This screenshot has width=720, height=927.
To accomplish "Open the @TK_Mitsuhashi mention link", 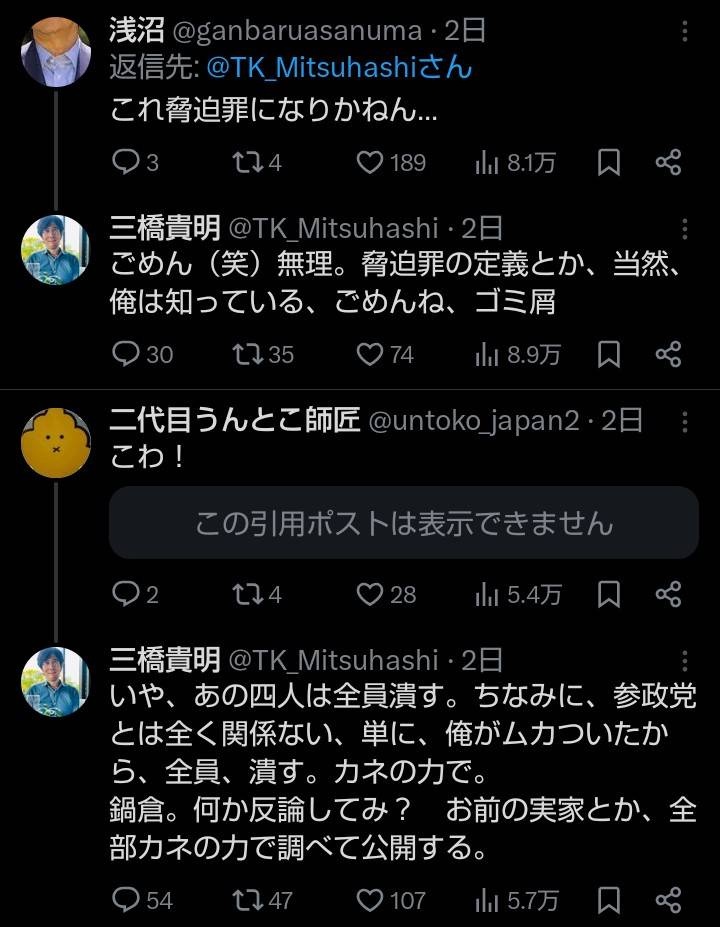I will [340, 68].
